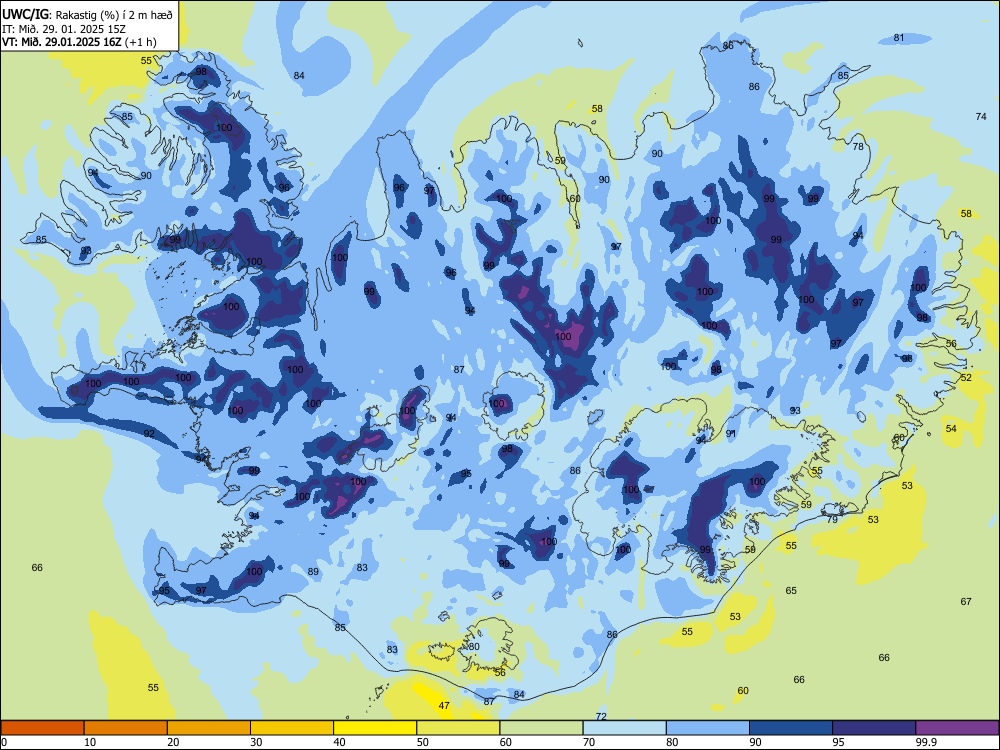1000x750 pixels.
Task: Click the humidity value "81" on the map
Action: pos(899,38)
